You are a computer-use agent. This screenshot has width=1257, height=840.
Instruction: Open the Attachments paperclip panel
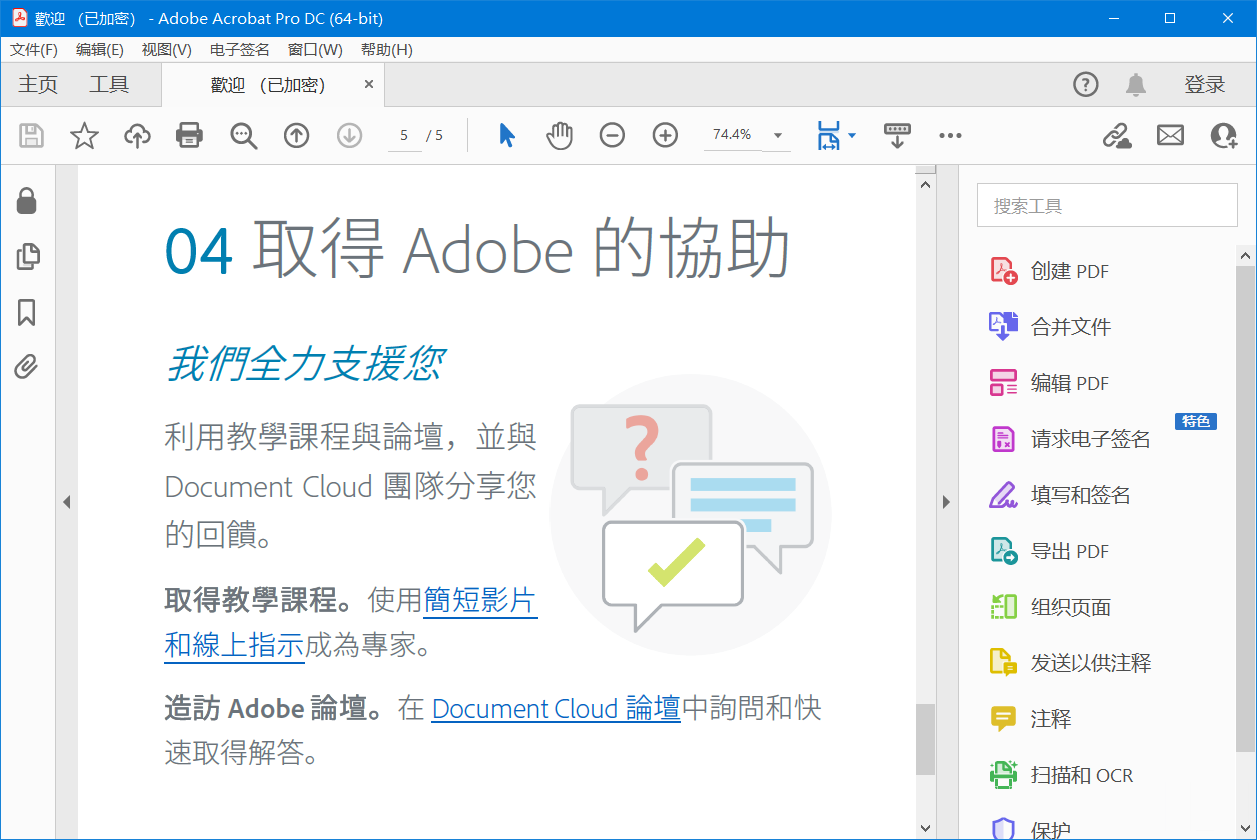27,367
